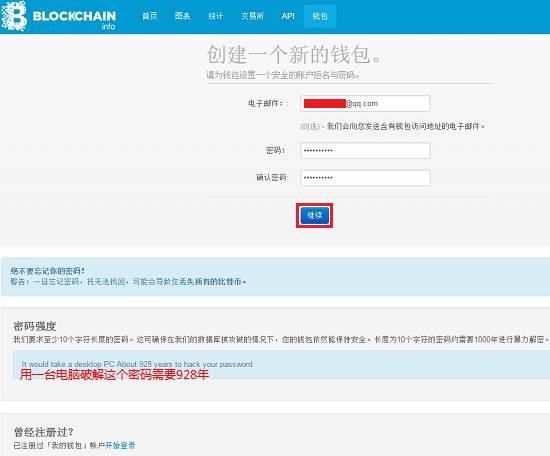Click the 密码强度 section heading
Image resolution: width=550 pixels, height=456 pixels.
(35, 326)
